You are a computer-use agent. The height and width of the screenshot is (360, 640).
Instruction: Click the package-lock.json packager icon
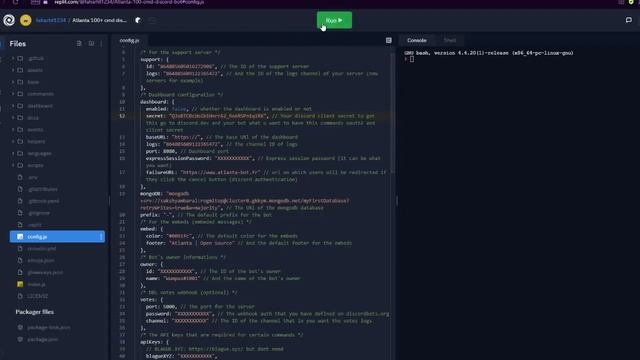click(20, 327)
